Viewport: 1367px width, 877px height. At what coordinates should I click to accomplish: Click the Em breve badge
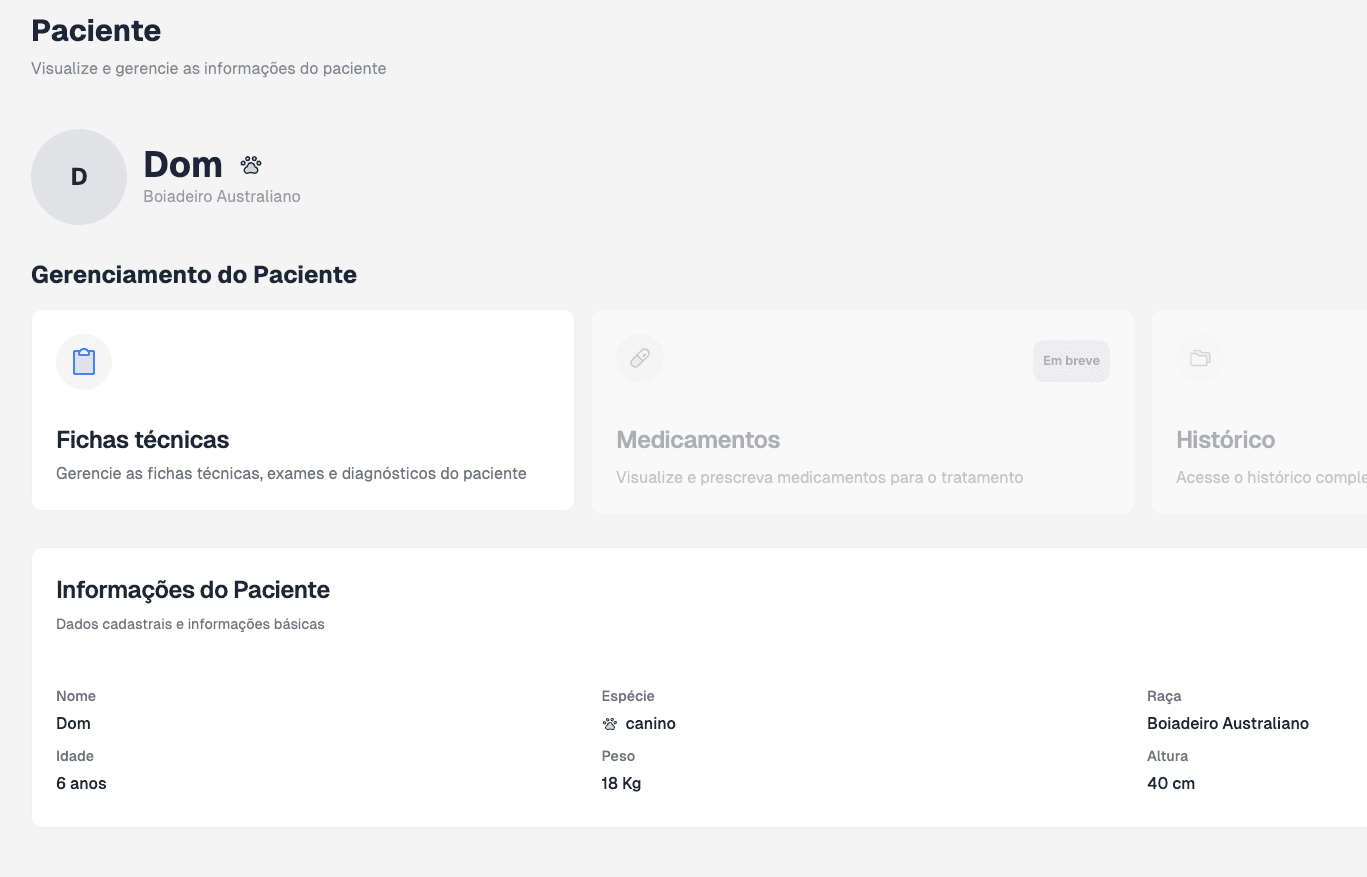pos(1071,361)
